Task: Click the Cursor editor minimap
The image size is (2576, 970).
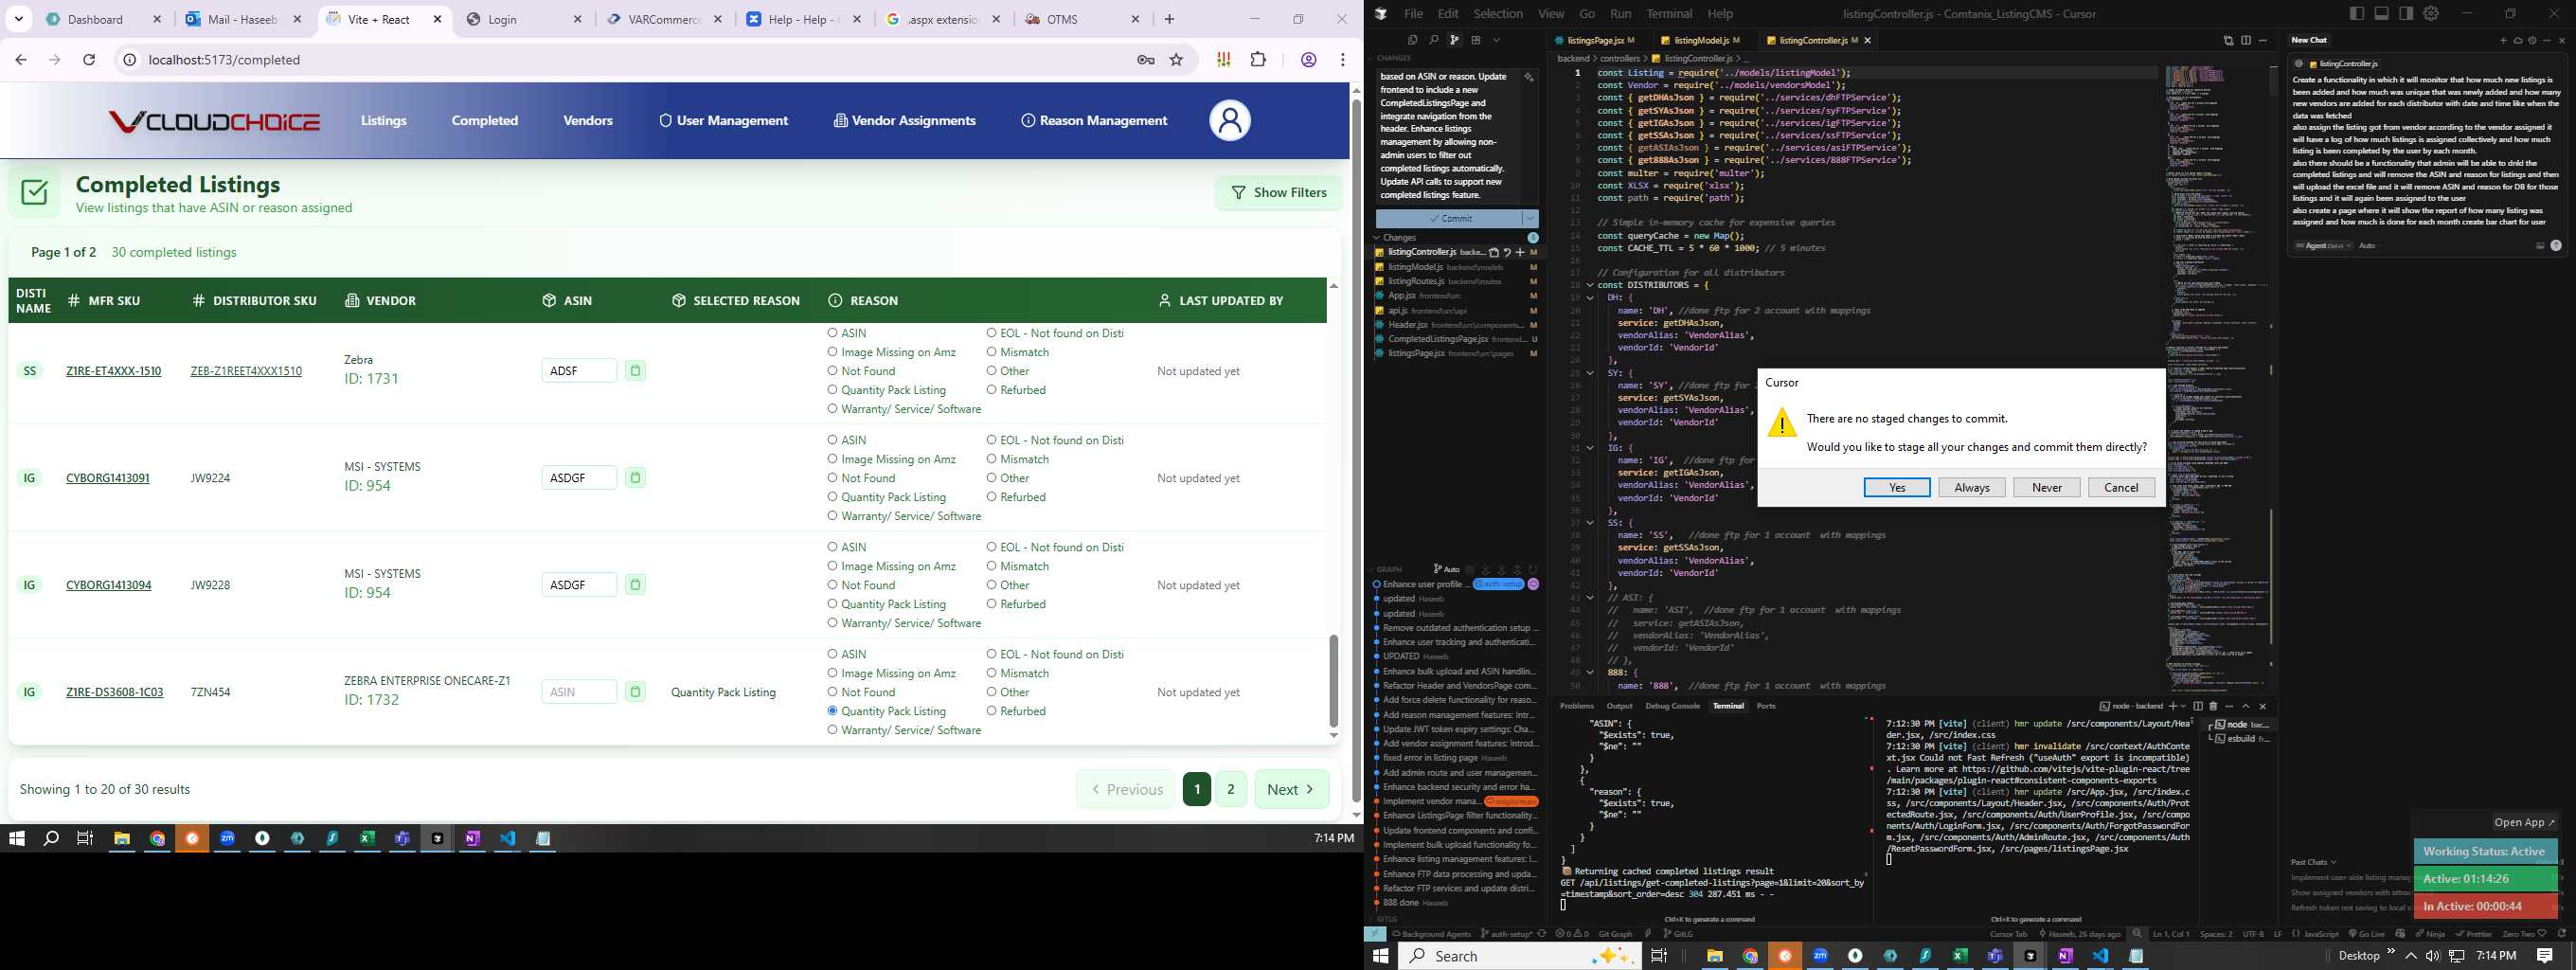Action: pyautogui.click(x=2215, y=380)
